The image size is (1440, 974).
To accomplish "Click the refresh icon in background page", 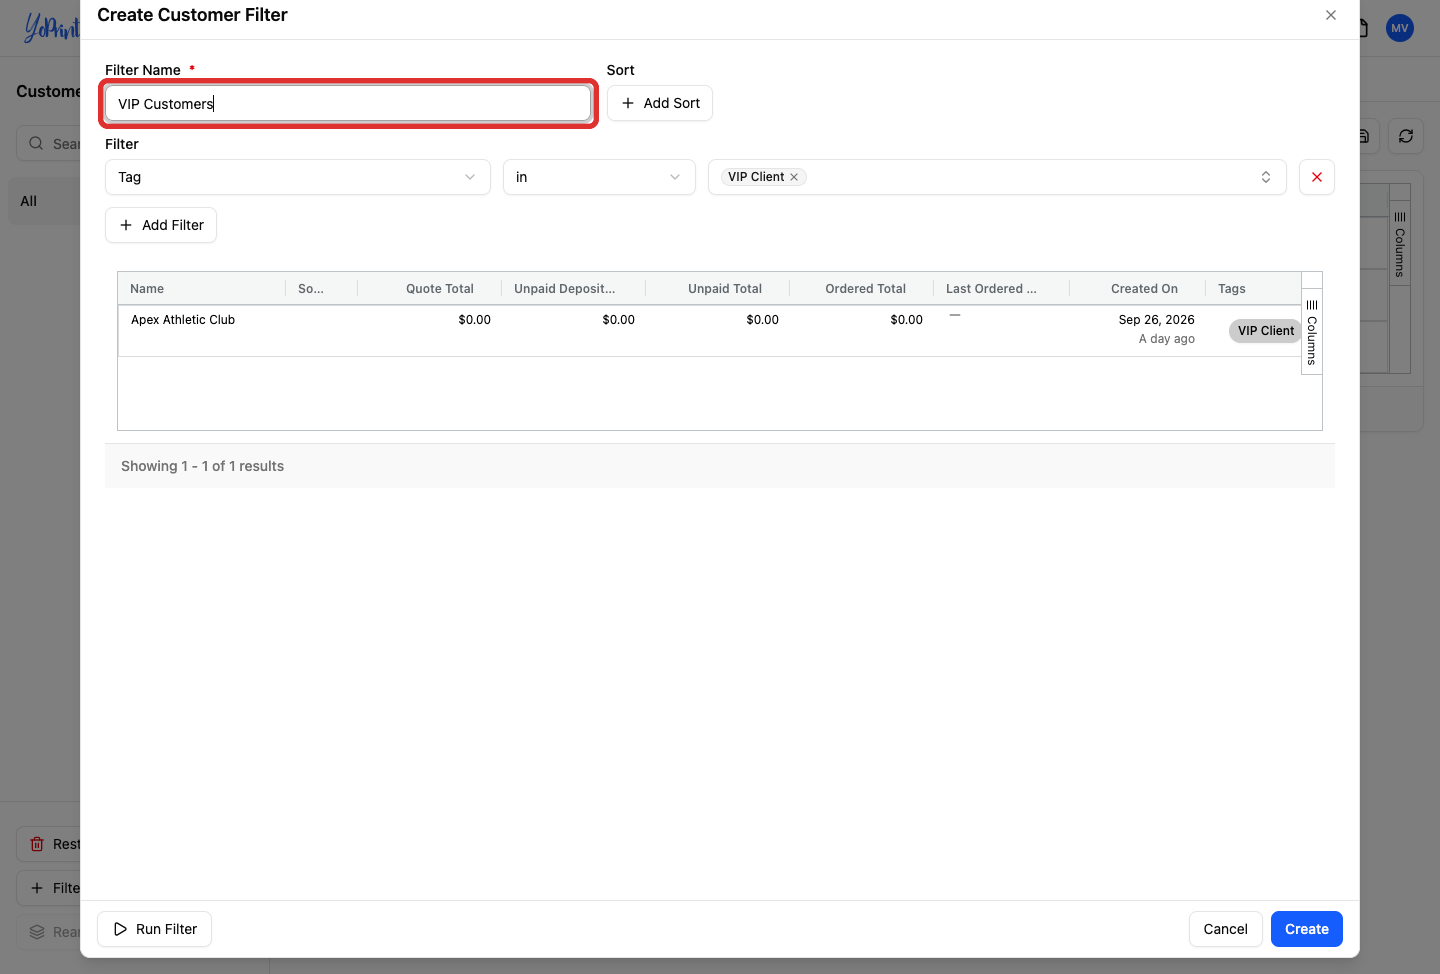I will click(1406, 136).
